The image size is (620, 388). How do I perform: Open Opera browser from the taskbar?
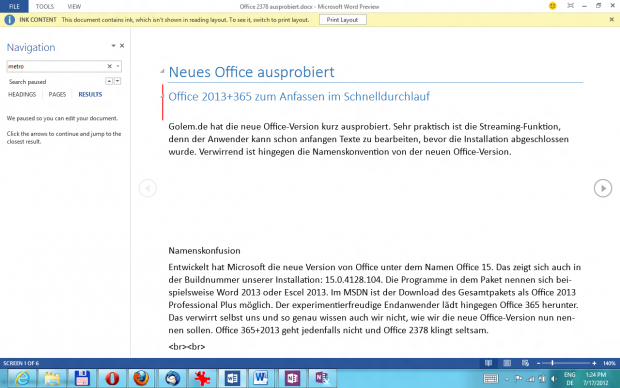(x=112, y=379)
